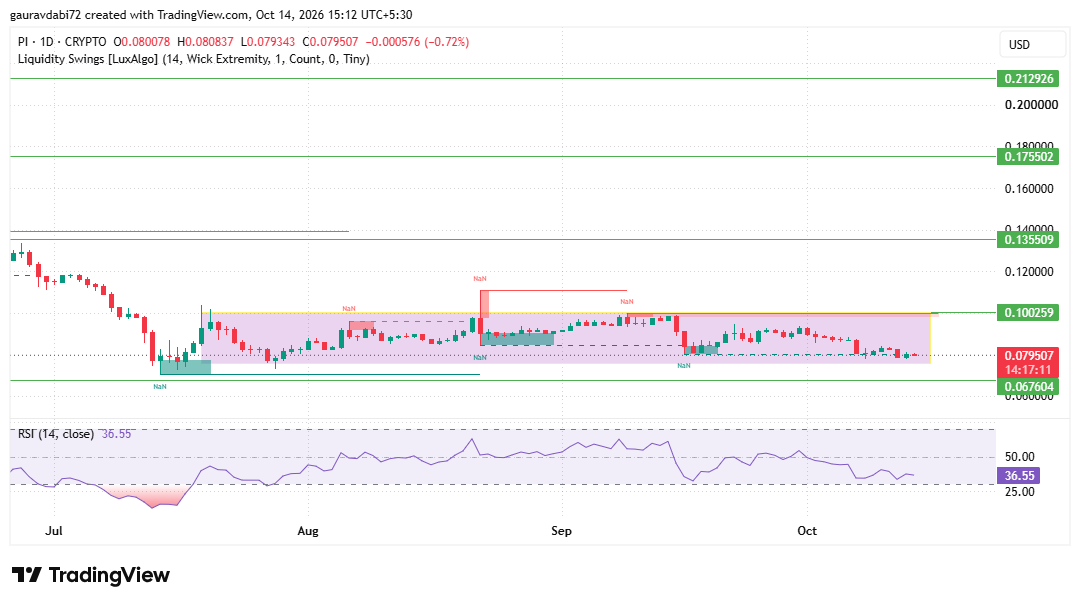Image resolution: width=1080 pixels, height=605 pixels.
Task: Click the Oct date label on time axis
Action: (x=807, y=531)
